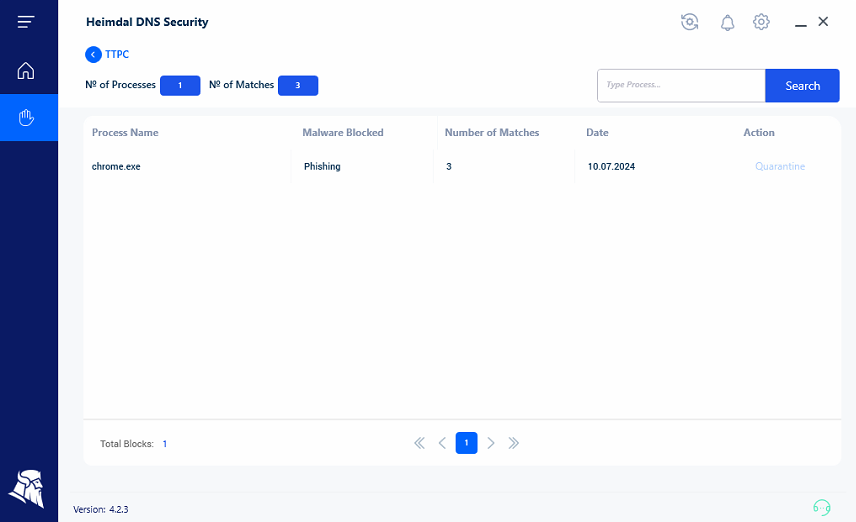Click the Heimdal DNS Security title
This screenshot has height=522, width=856.
pyautogui.click(x=147, y=22)
